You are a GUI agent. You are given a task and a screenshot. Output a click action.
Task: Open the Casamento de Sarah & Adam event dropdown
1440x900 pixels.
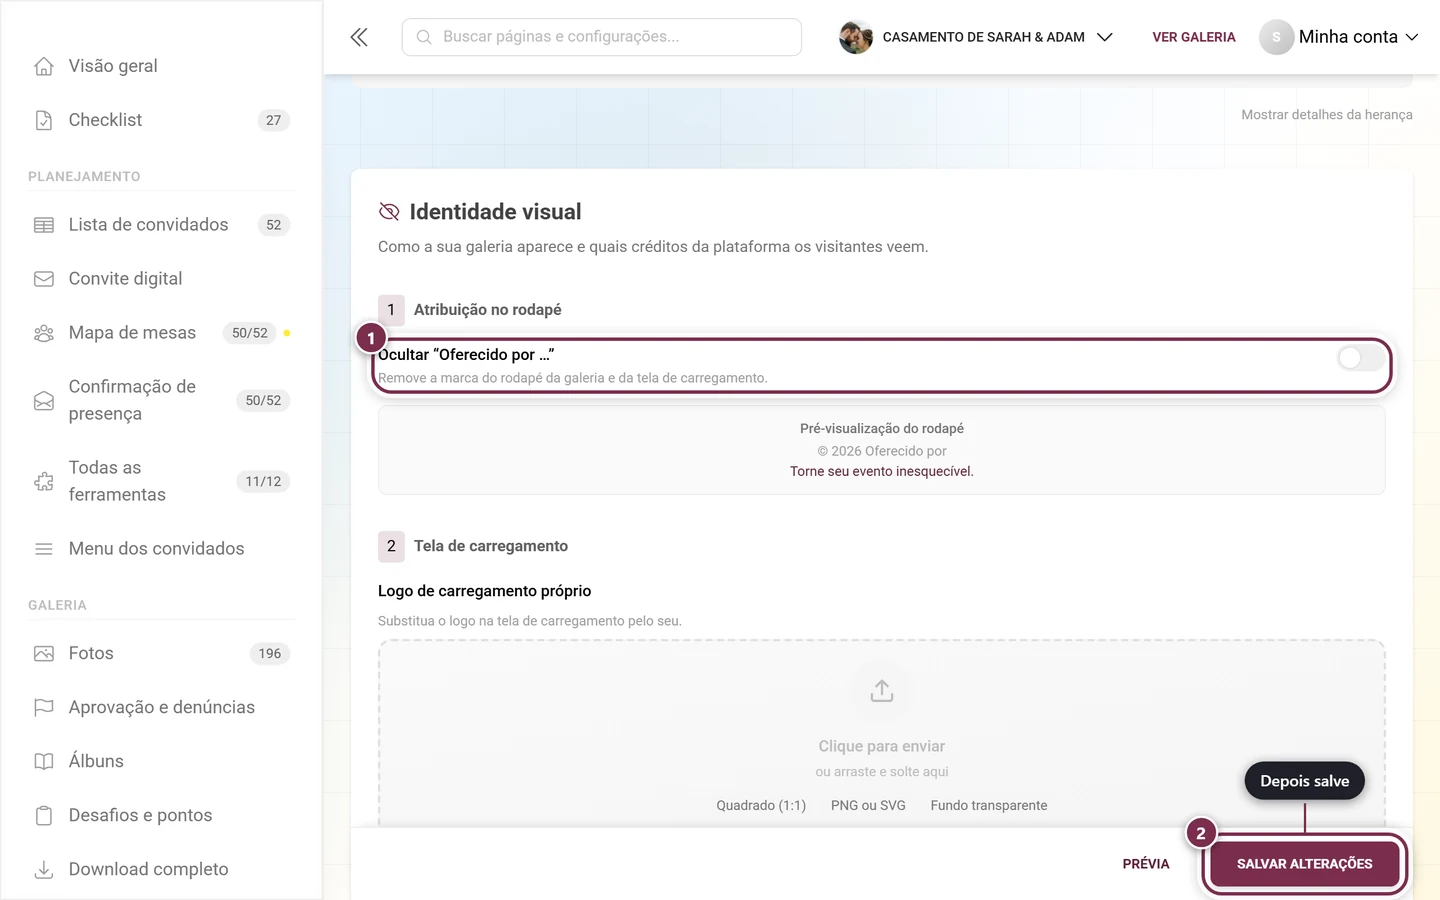[976, 37]
